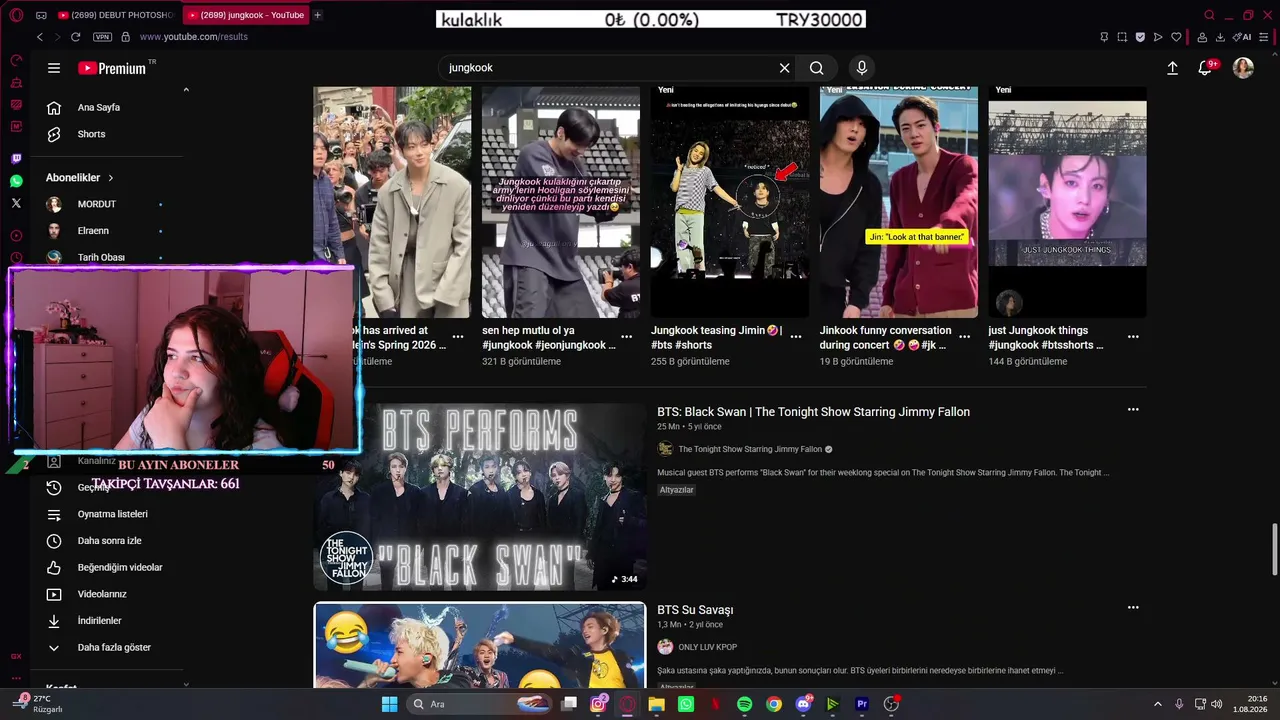Open options for 'just Jungkook things' short
The image size is (1280, 720).
coord(1133,337)
